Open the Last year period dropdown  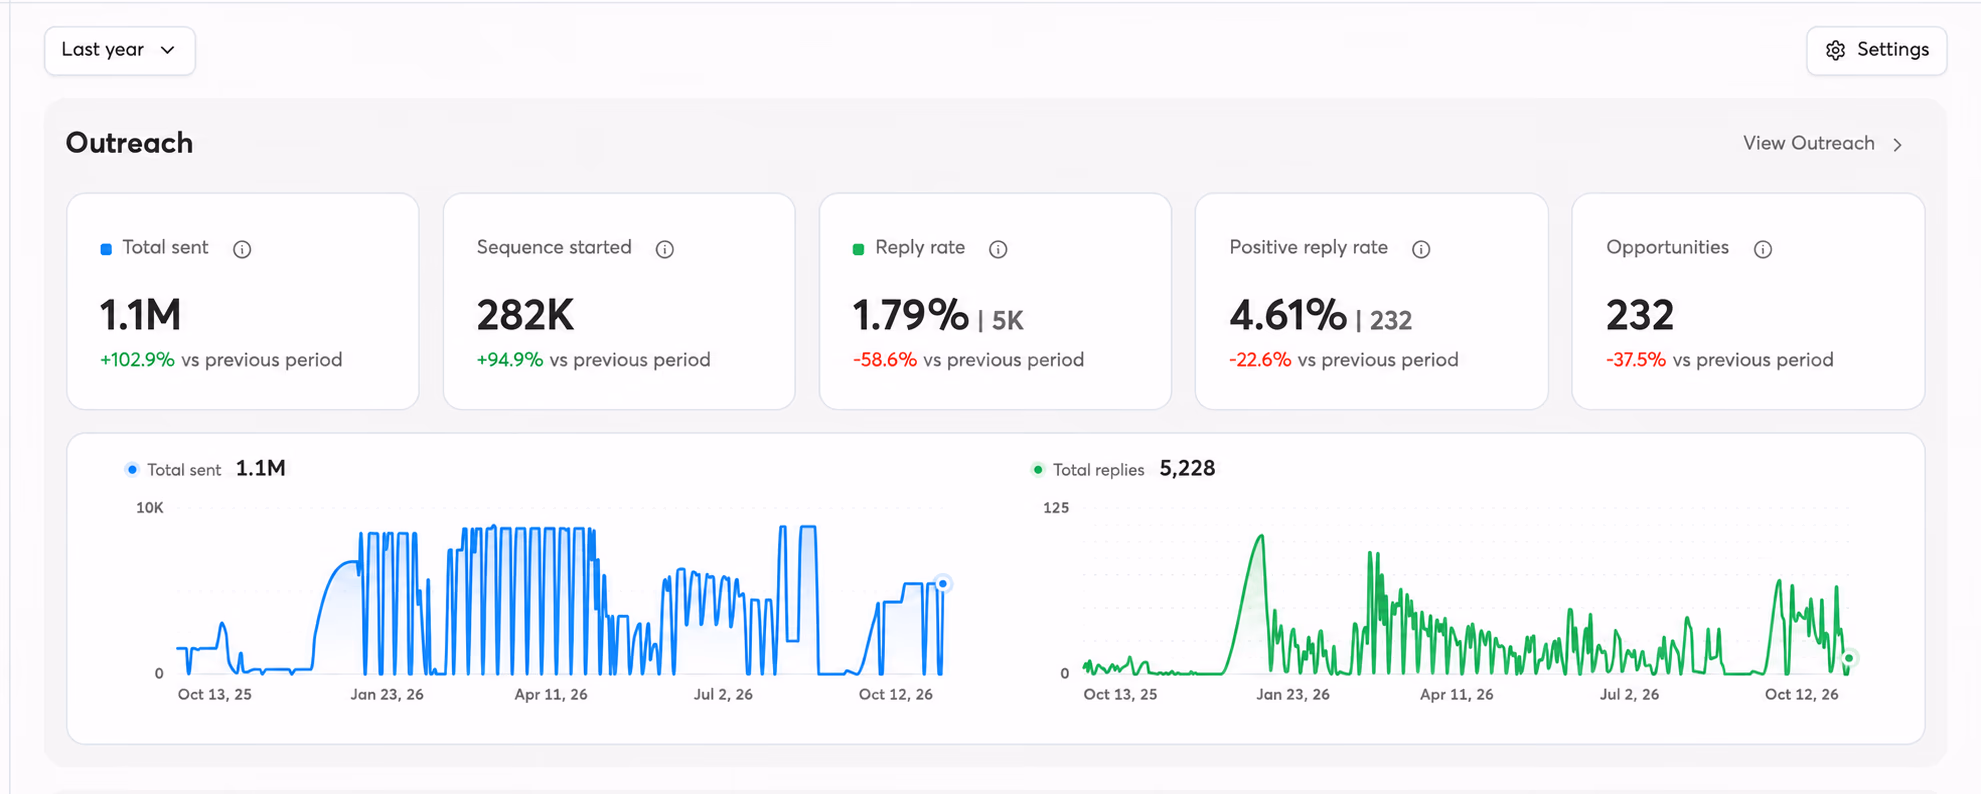pos(119,50)
